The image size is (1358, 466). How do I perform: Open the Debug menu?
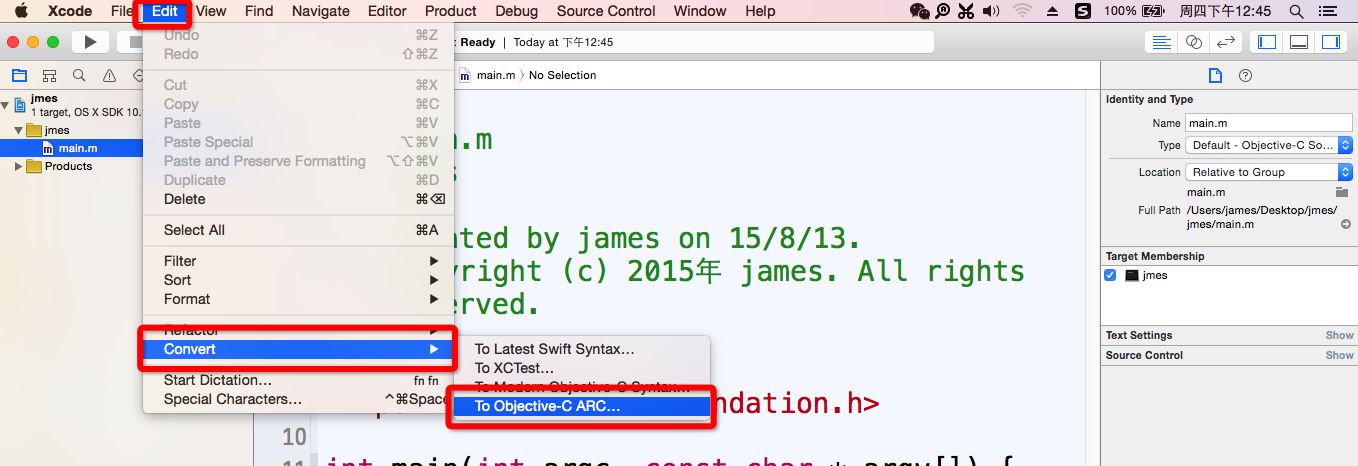click(x=516, y=11)
